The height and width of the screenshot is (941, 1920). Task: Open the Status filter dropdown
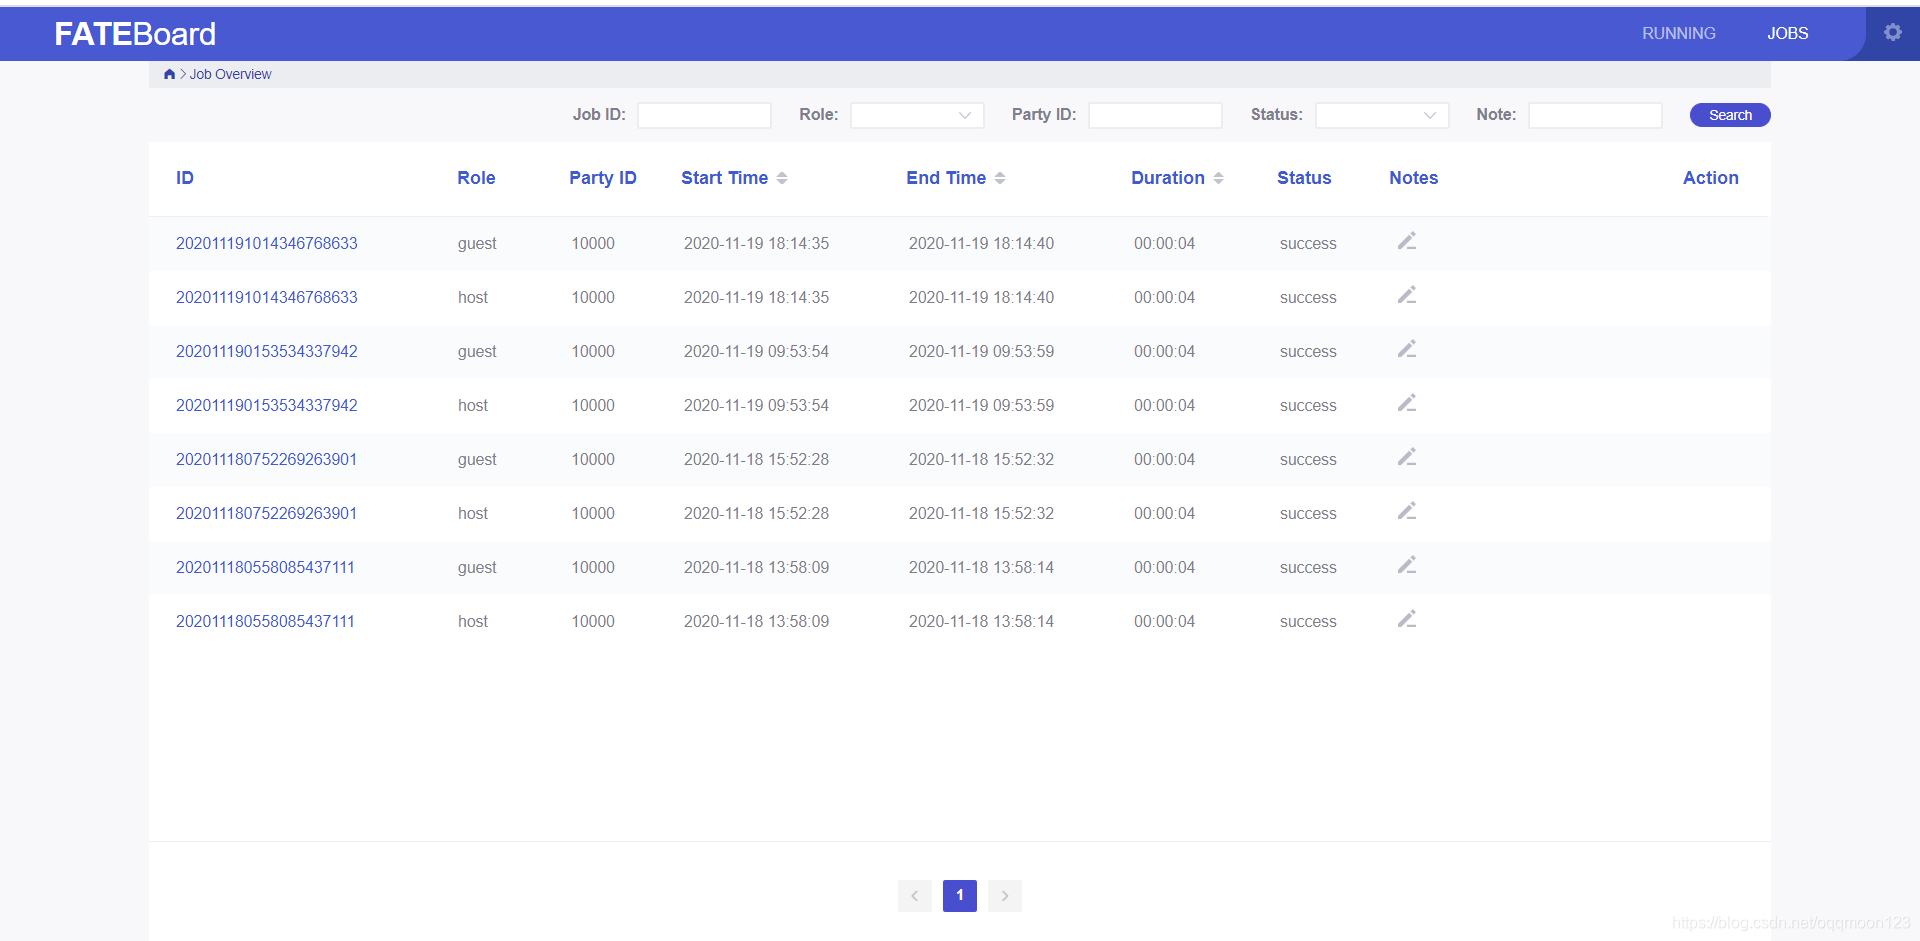(x=1382, y=115)
